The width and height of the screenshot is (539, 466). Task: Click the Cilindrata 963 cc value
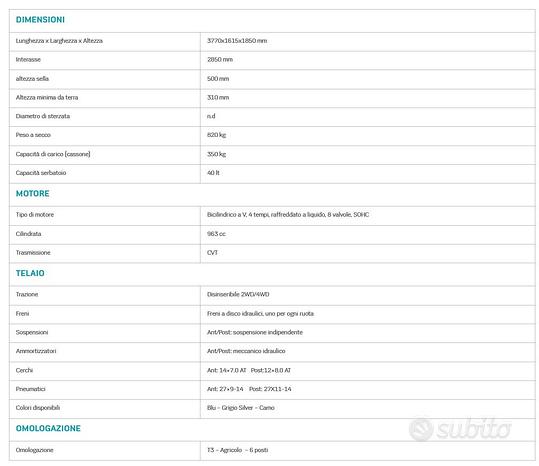[x=216, y=234]
